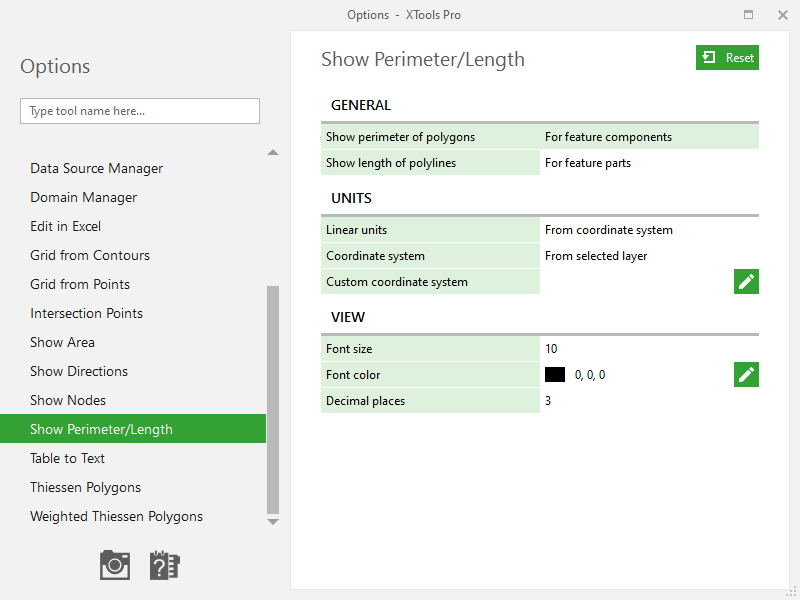Click the 'Custom coordinate system' label
Viewport: 800px width, 600px height.
pos(396,282)
